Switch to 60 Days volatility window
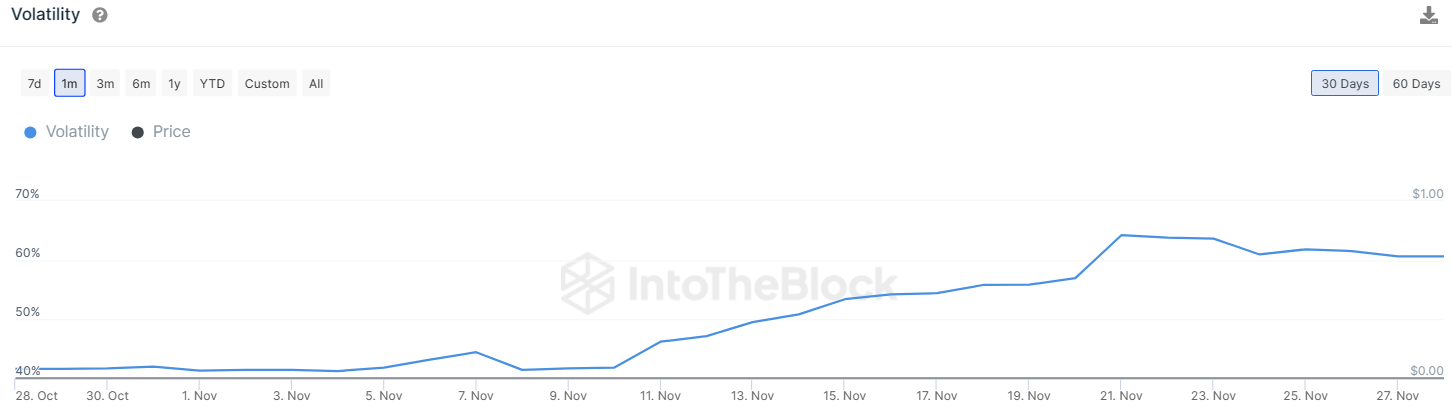This screenshot has height=407, width=1452. pyautogui.click(x=1416, y=83)
